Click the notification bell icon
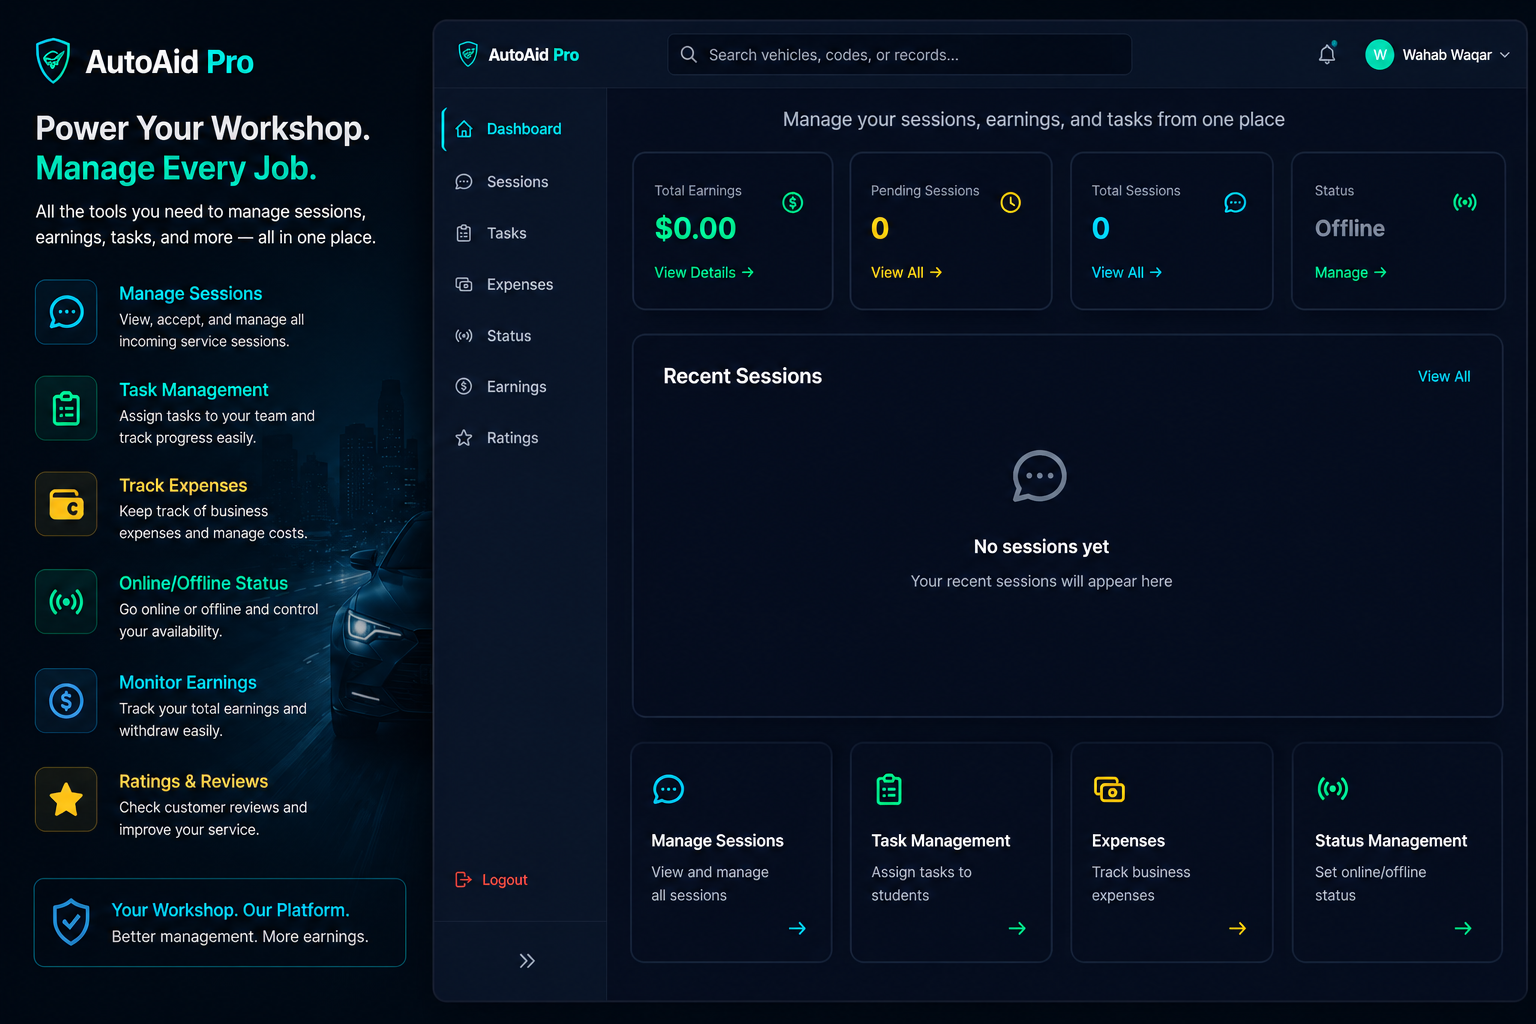Viewport: 1536px width, 1024px height. (1327, 55)
